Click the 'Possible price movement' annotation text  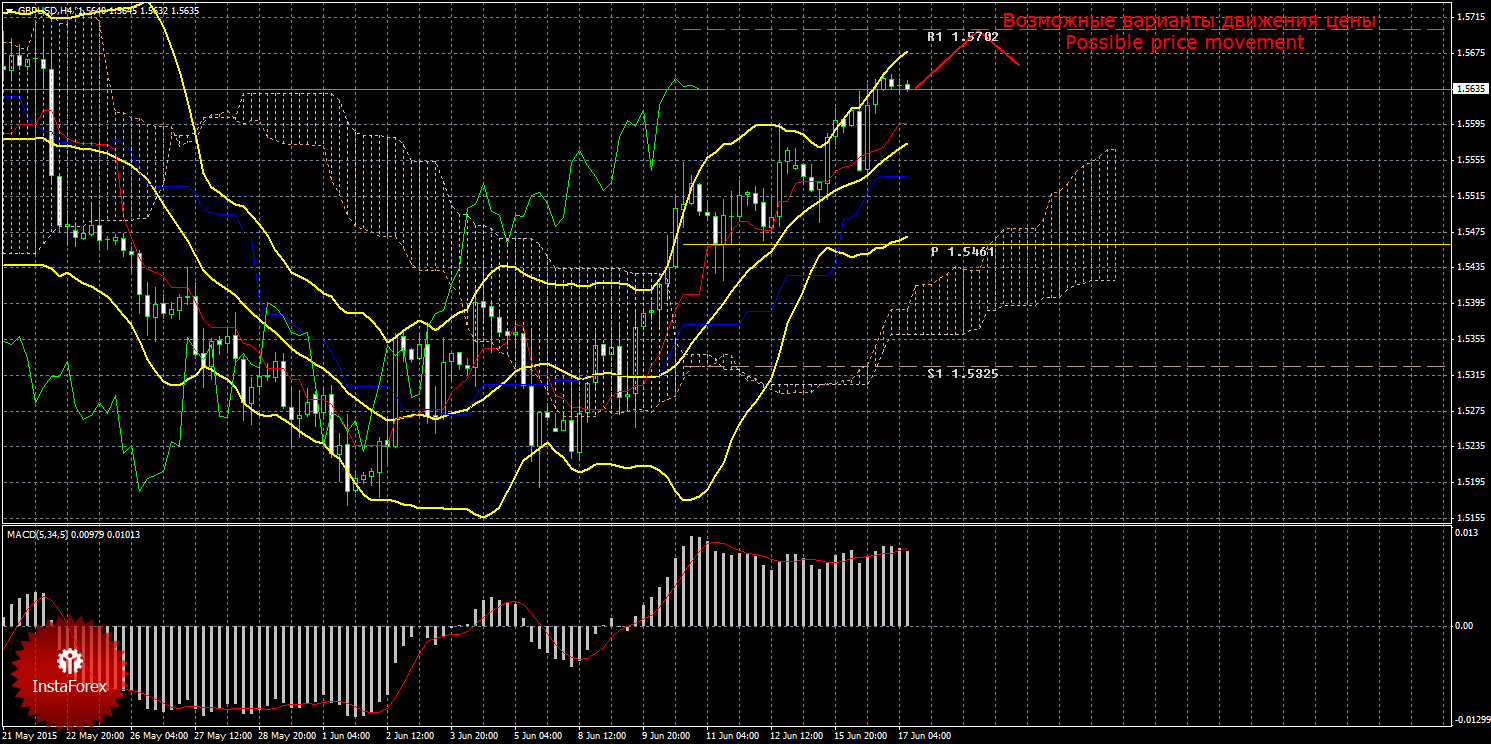pos(1184,43)
